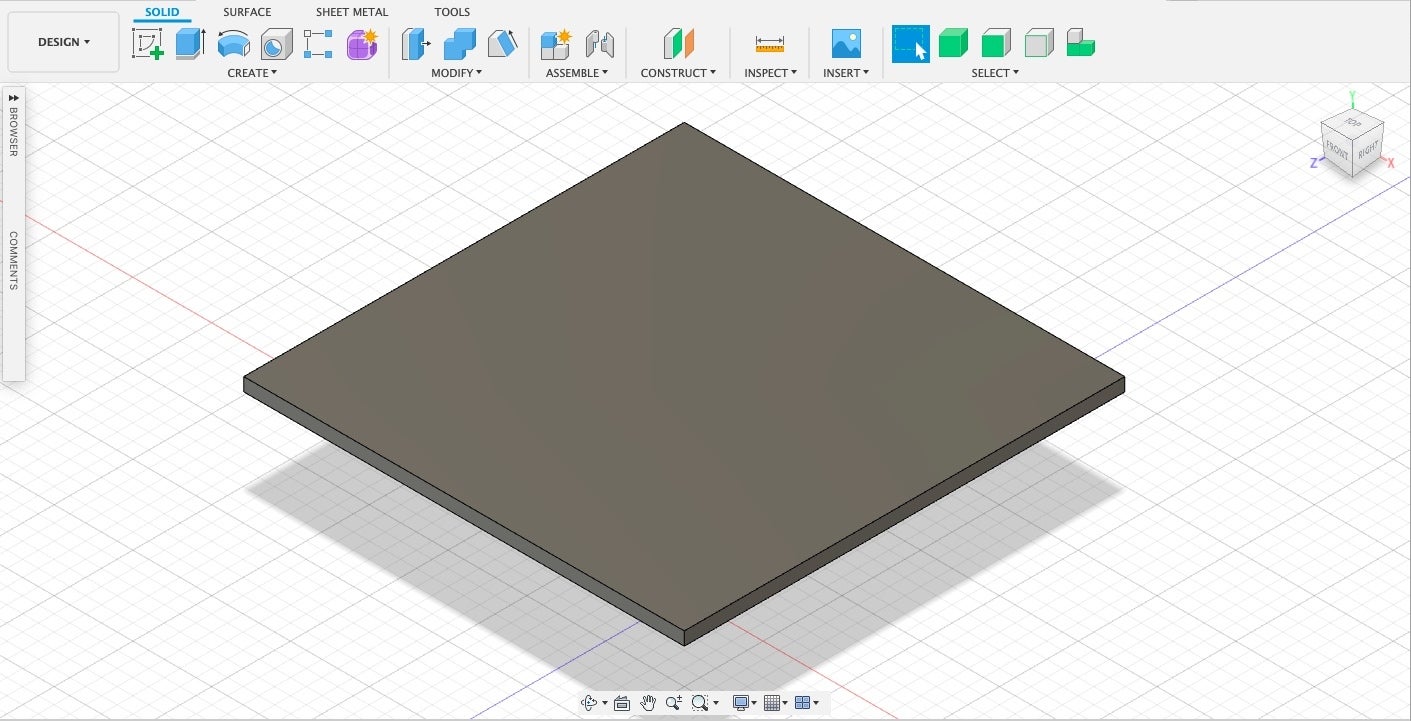This screenshot has width=1411, height=721.
Task: Switch to the Surface tab
Action: (247, 12)
